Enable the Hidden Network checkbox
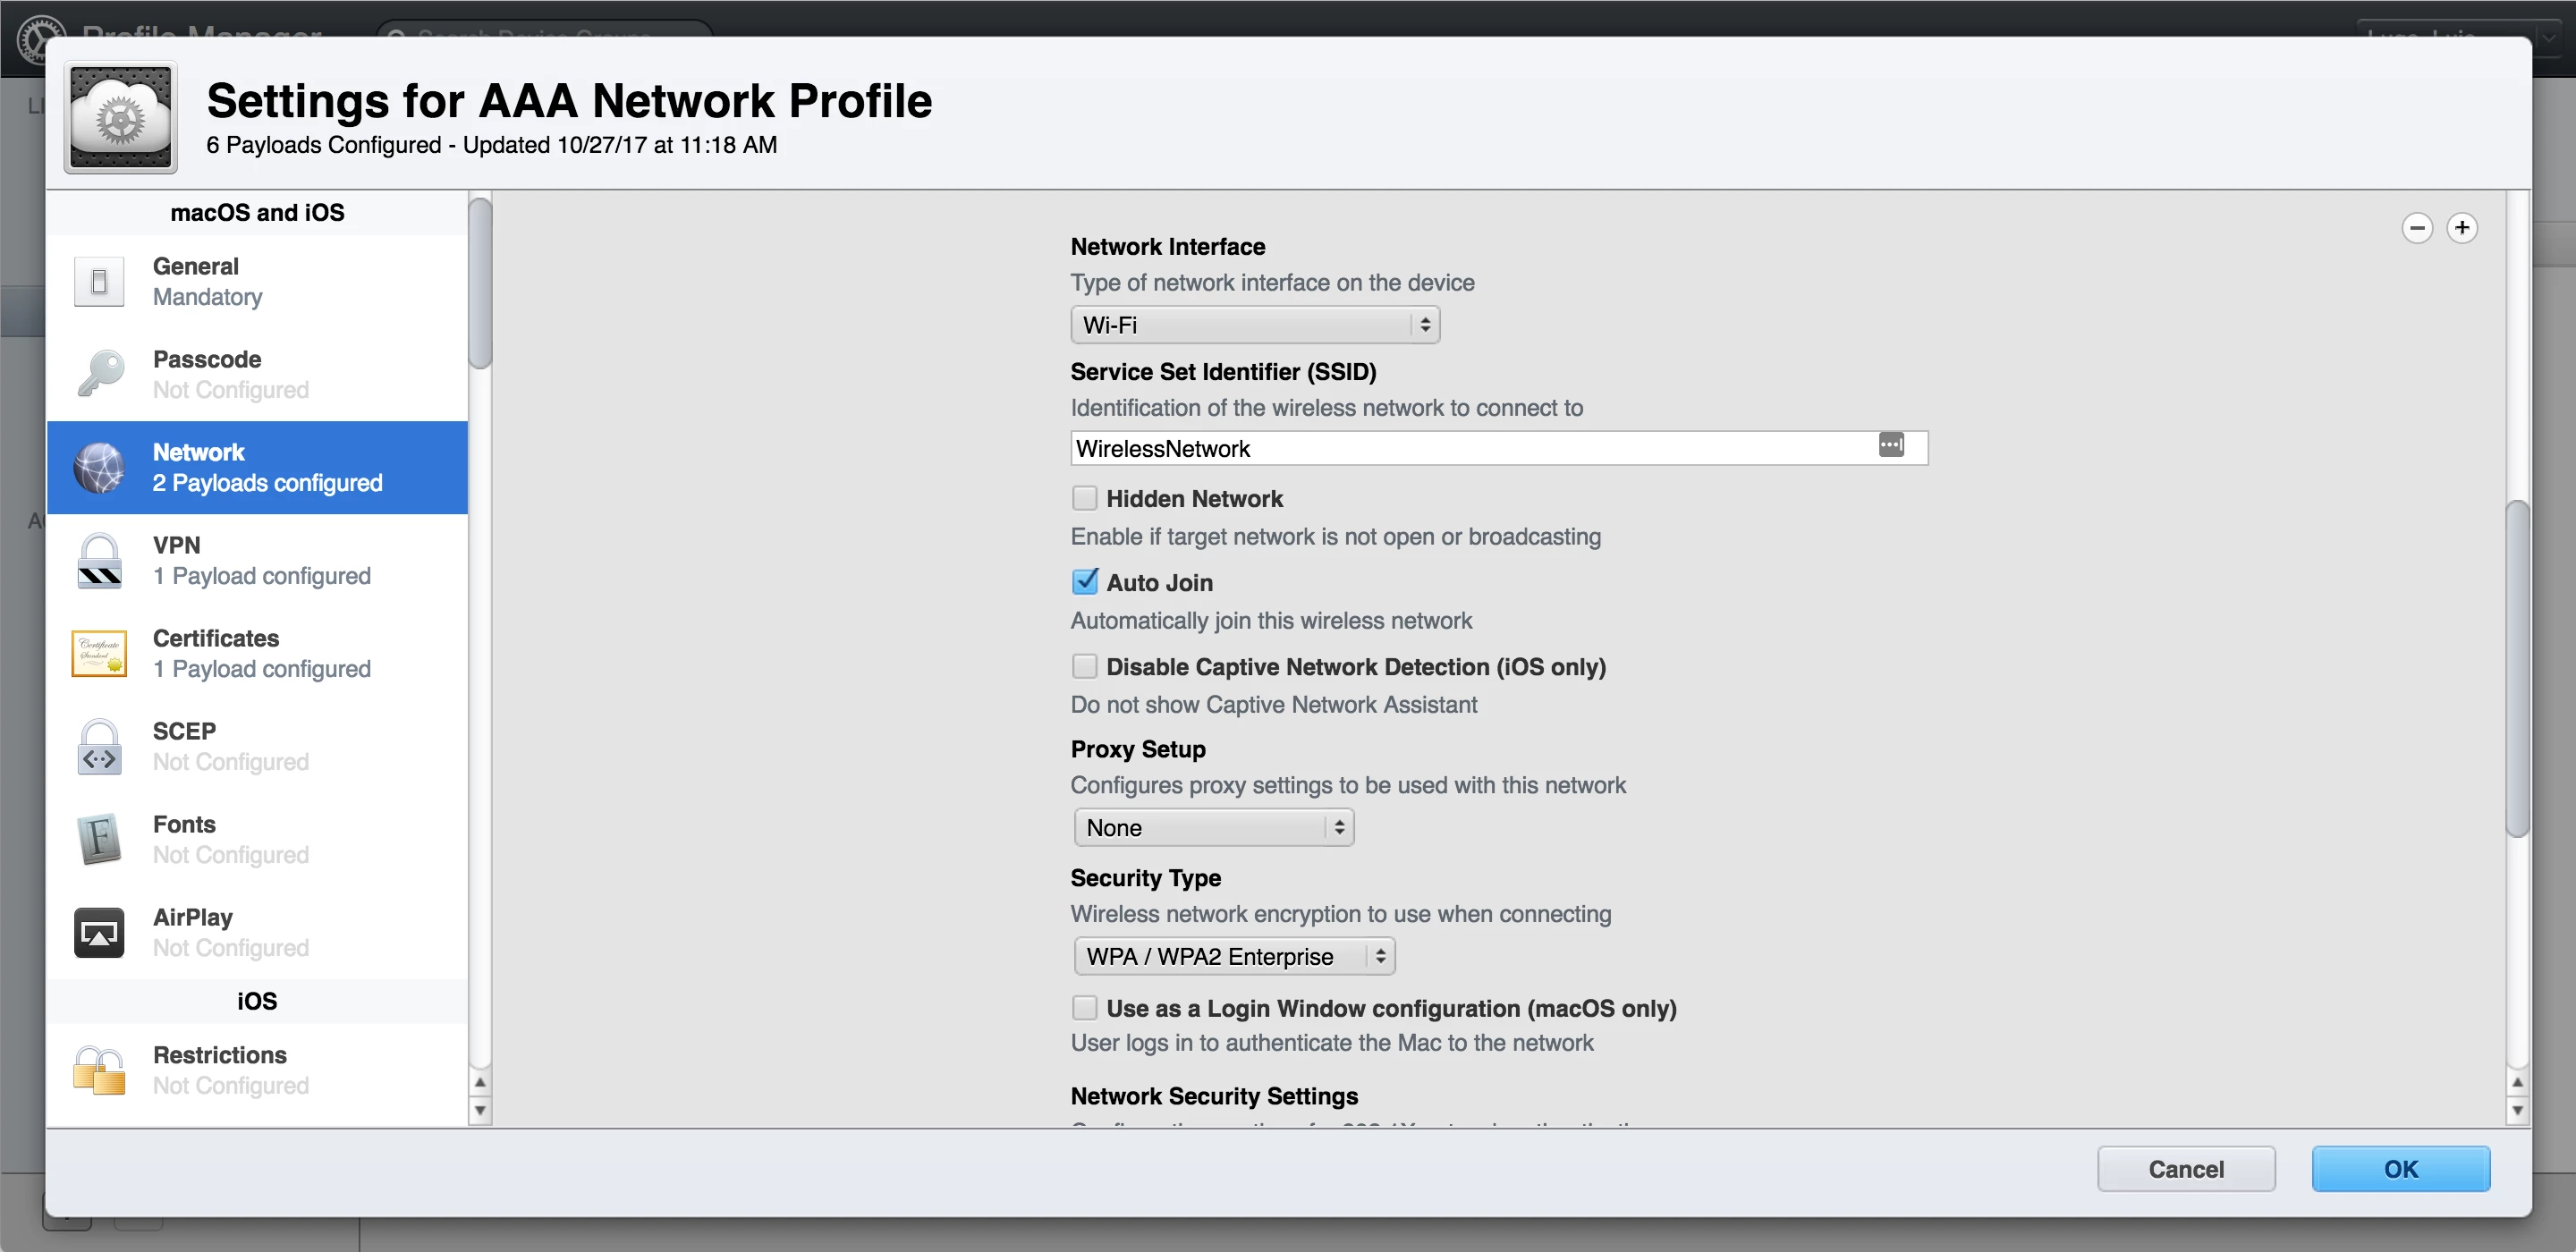The height and width of the screenshot is (1252, 2576). [1084, 498]
